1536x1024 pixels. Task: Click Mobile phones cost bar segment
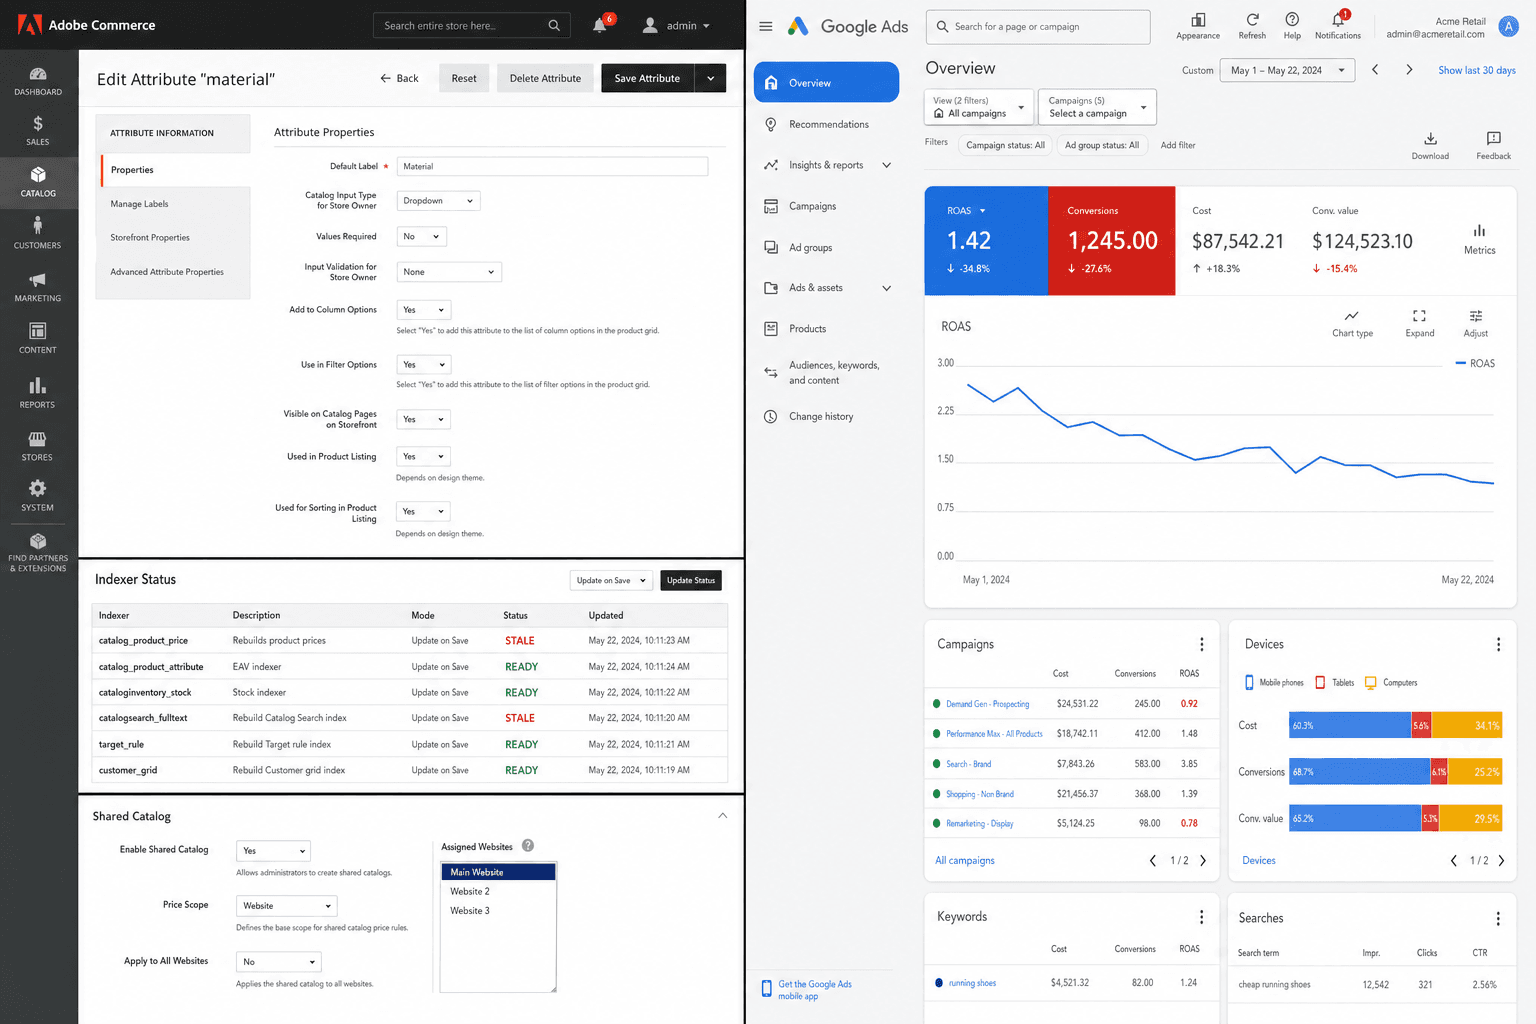tap(1350, 726)
